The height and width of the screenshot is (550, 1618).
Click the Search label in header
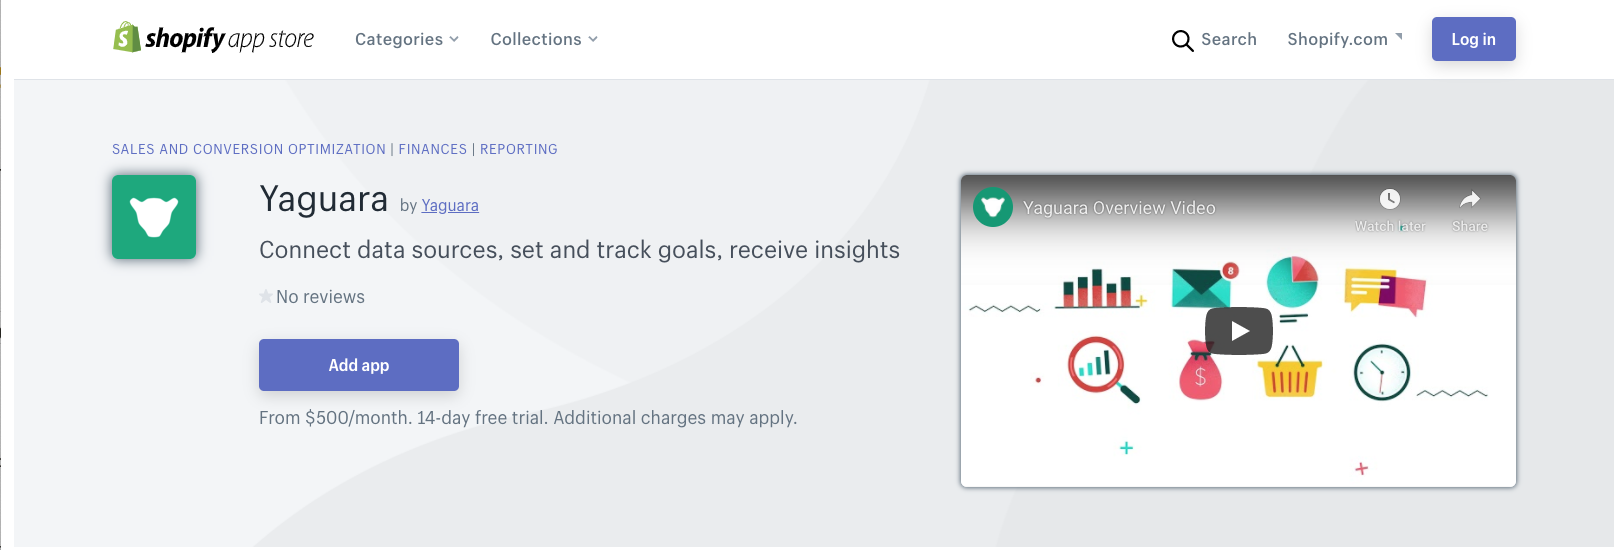coord(1229,39)
